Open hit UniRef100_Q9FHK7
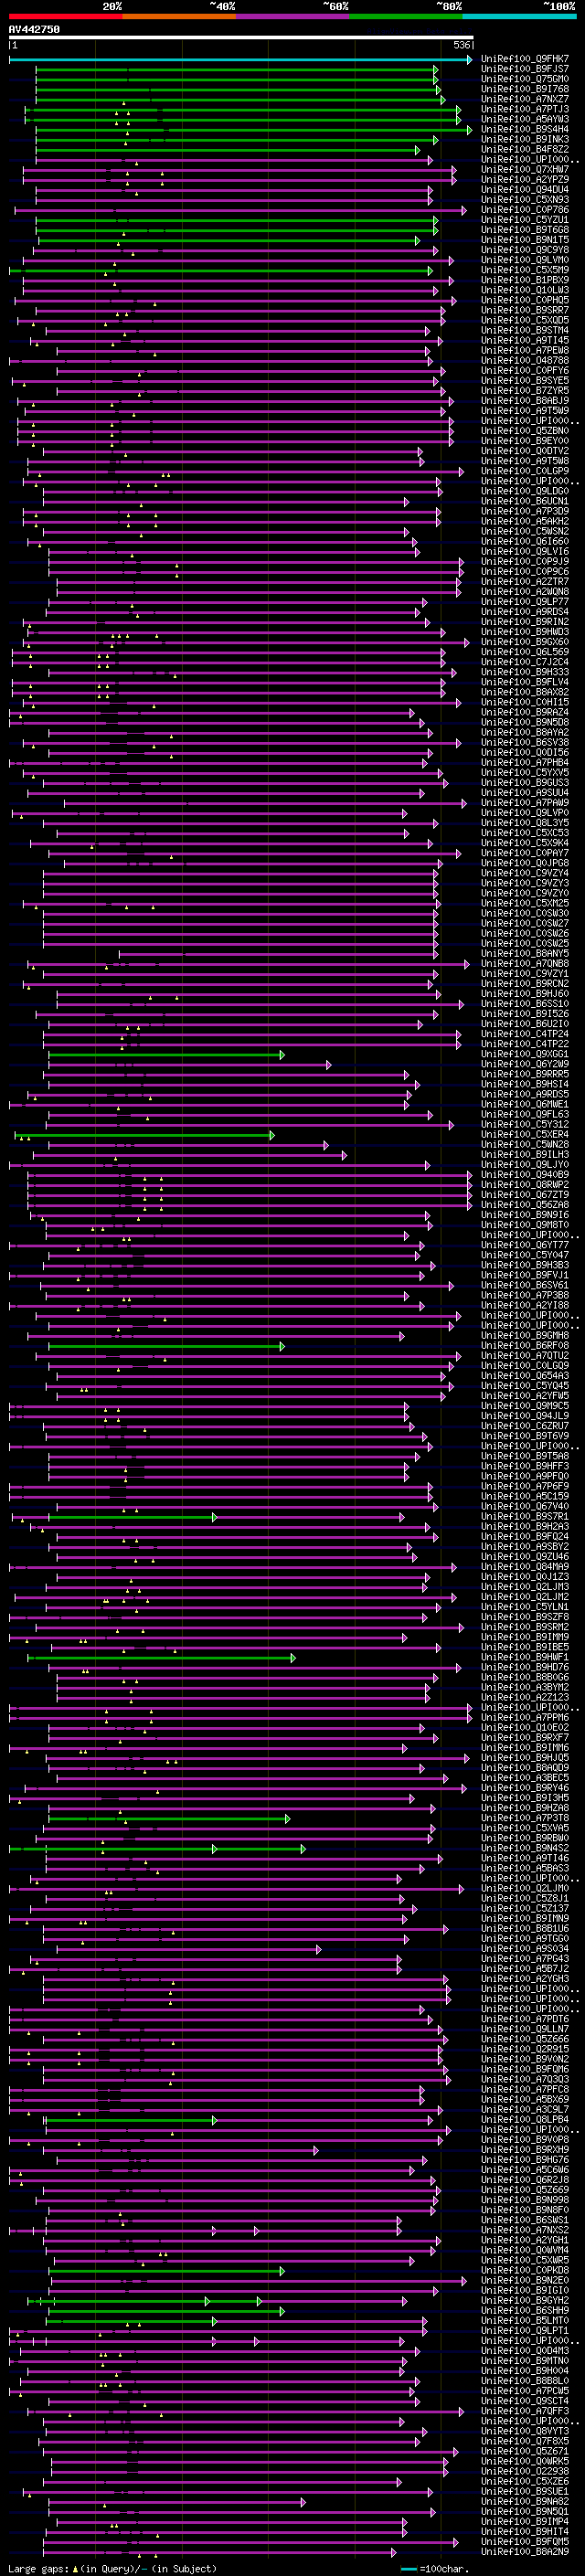 (525, 59)
